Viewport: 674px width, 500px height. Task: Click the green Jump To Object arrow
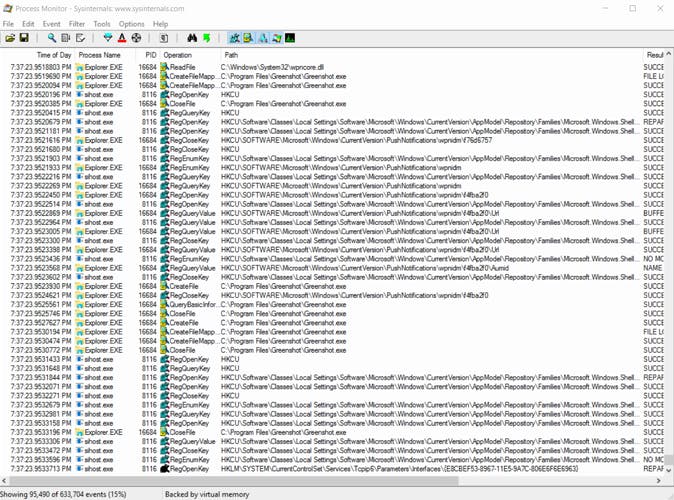pyautogui.click(x=207, y=38)
